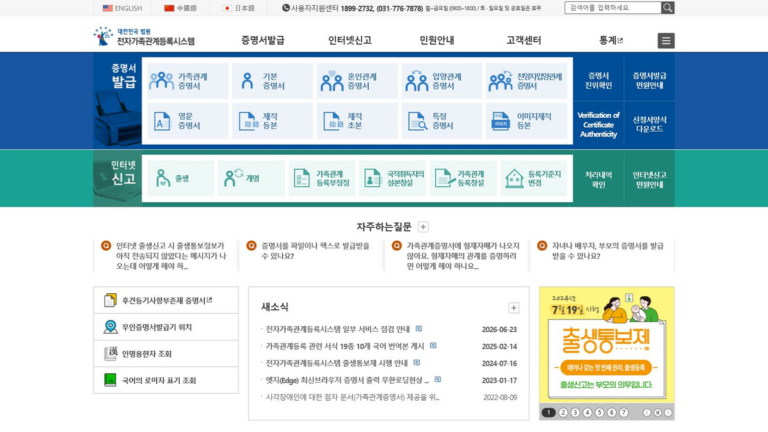Open FAQ 자녀나 배우자, 부모의 증명서
This screenshot has width=768, height=432.
pos(608,251)
